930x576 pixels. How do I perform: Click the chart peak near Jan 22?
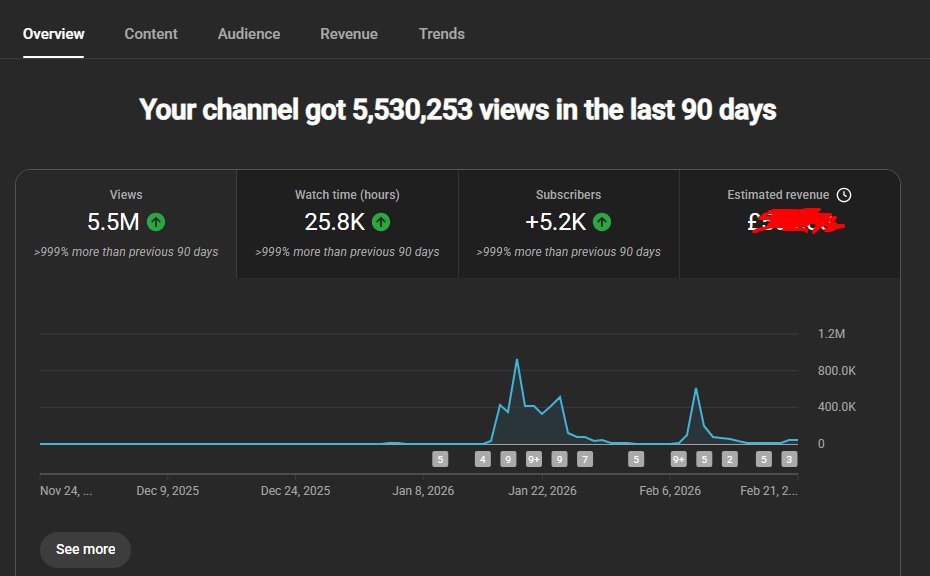coord(517,360)
